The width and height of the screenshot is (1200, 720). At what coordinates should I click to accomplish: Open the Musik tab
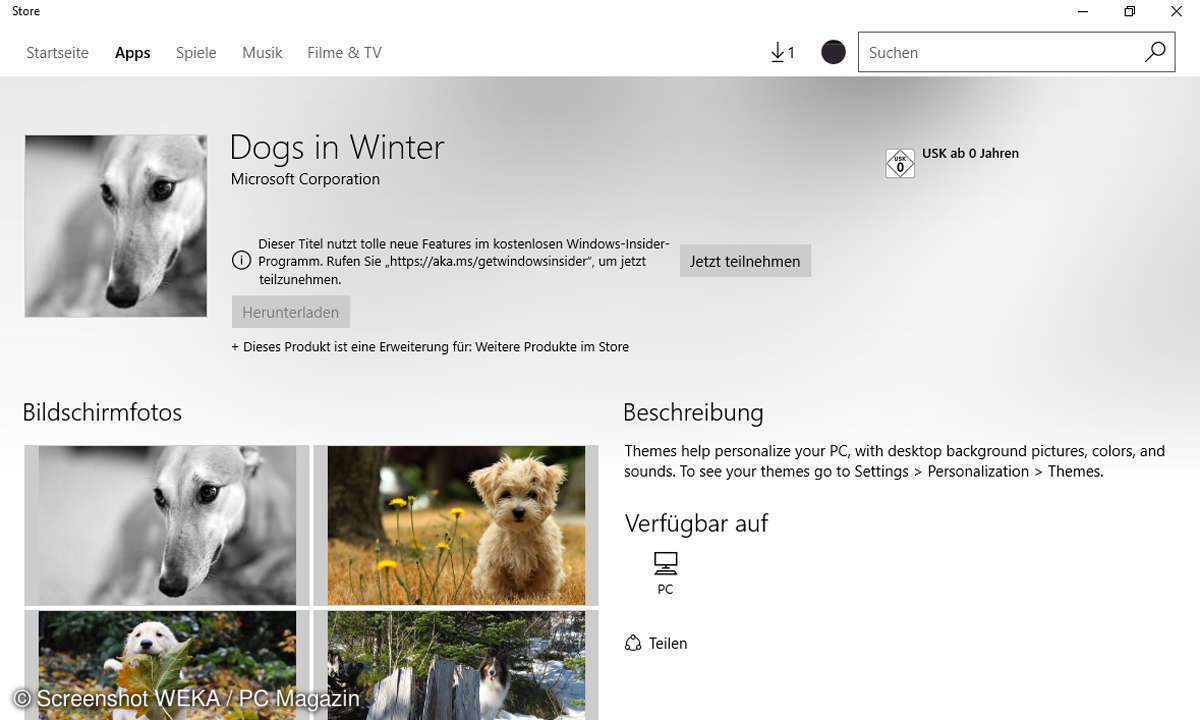262,53
